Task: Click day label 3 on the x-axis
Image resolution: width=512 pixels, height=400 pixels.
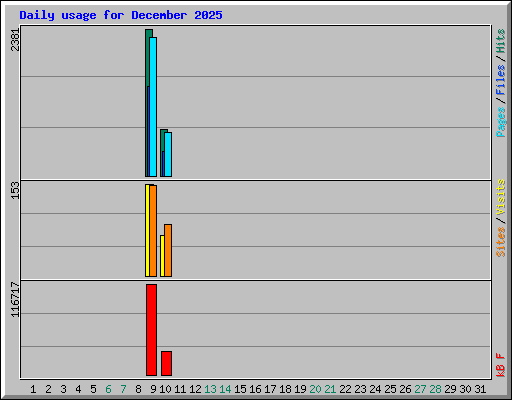Action: point(63,389)
